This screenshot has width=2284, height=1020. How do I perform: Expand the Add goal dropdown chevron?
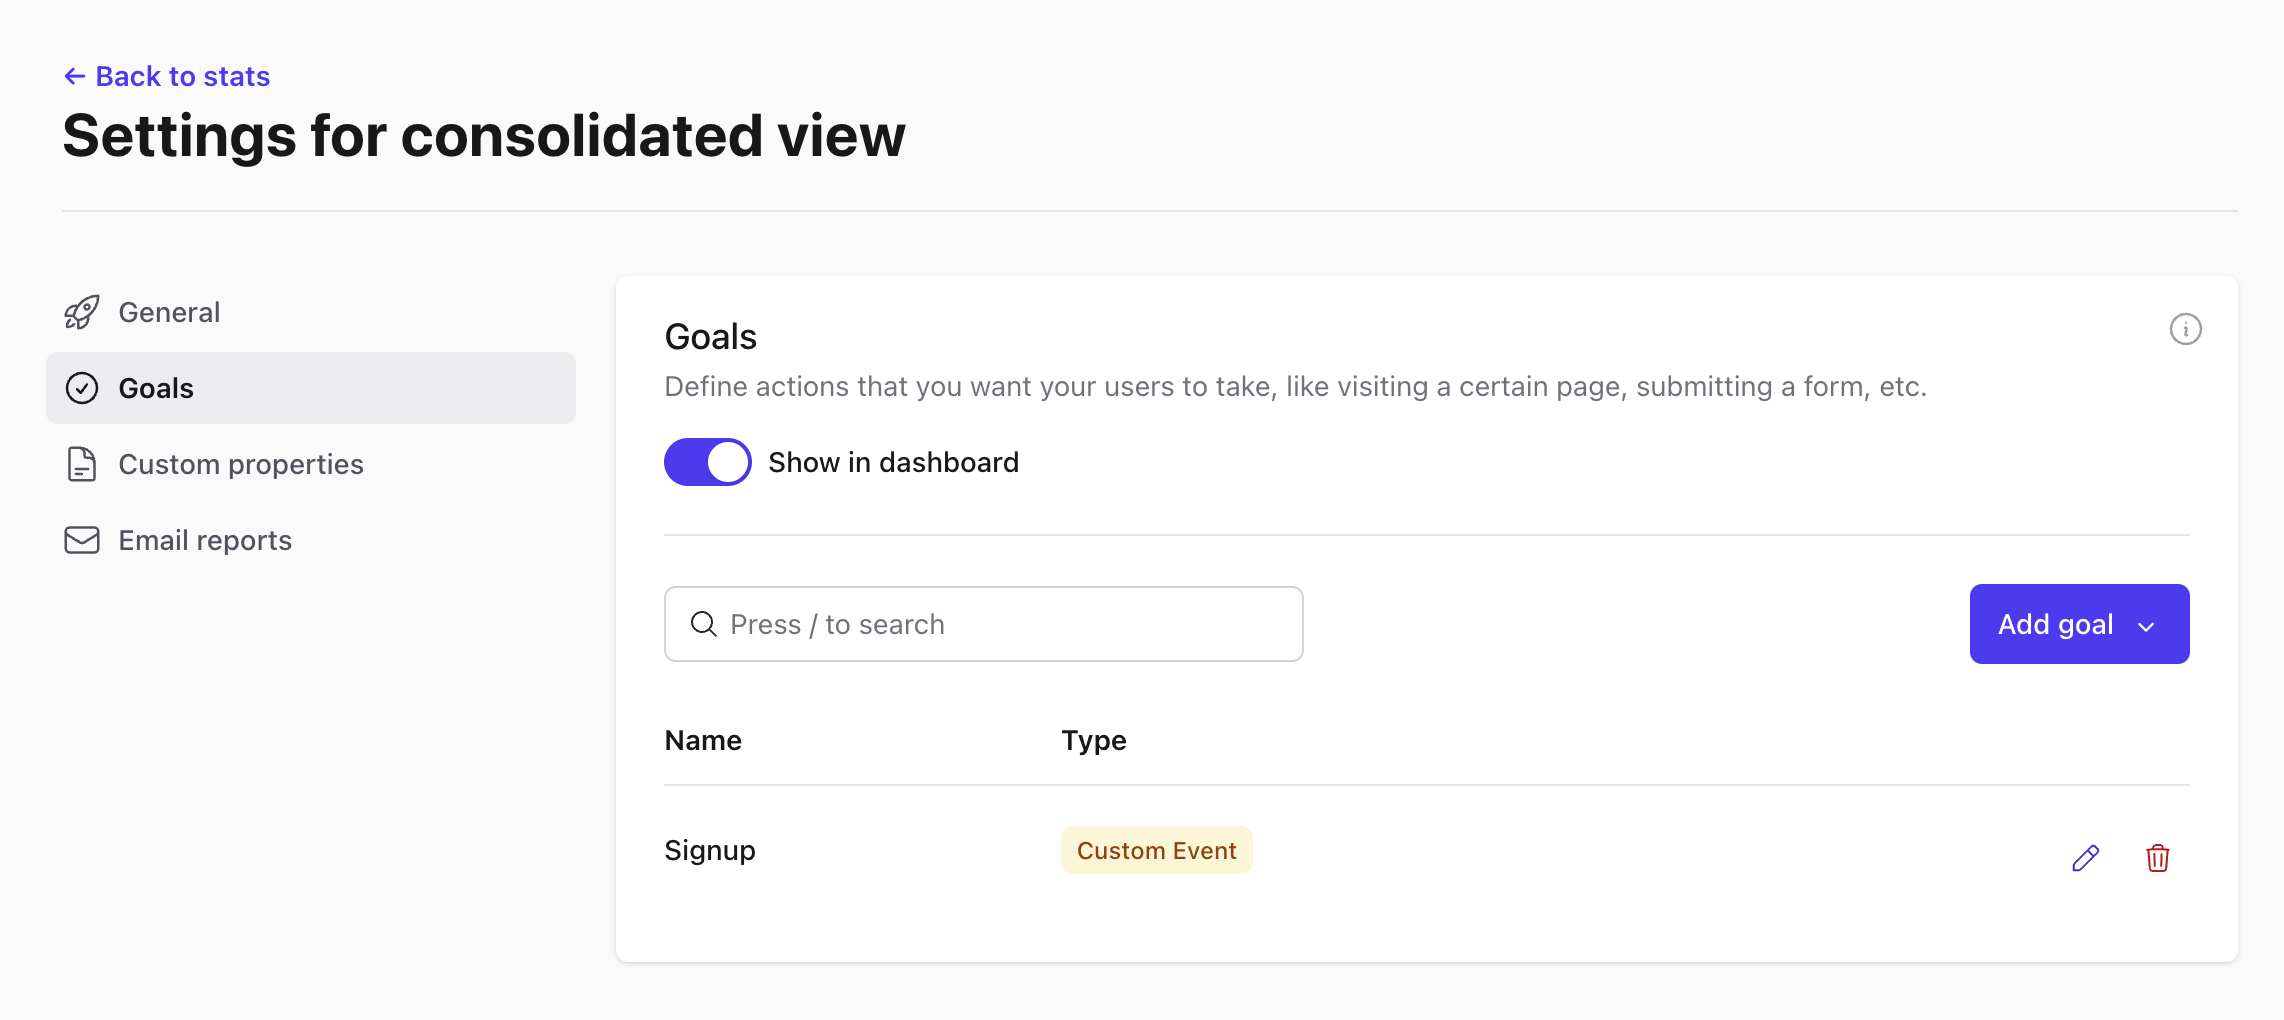coord(2146,626)
